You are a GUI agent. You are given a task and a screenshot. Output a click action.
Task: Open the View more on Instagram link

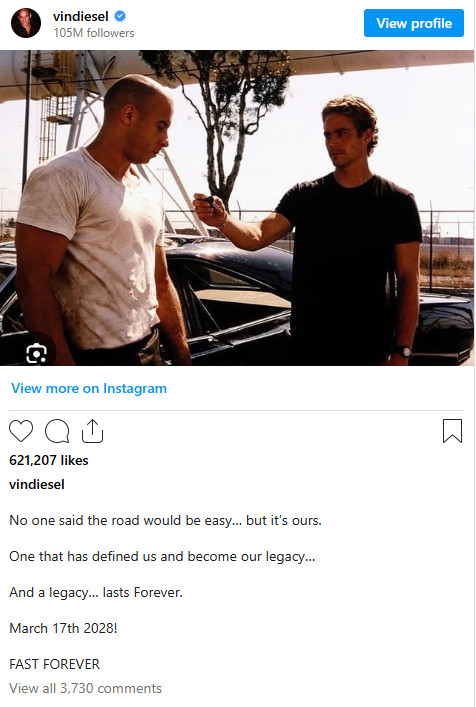(89, 388)
